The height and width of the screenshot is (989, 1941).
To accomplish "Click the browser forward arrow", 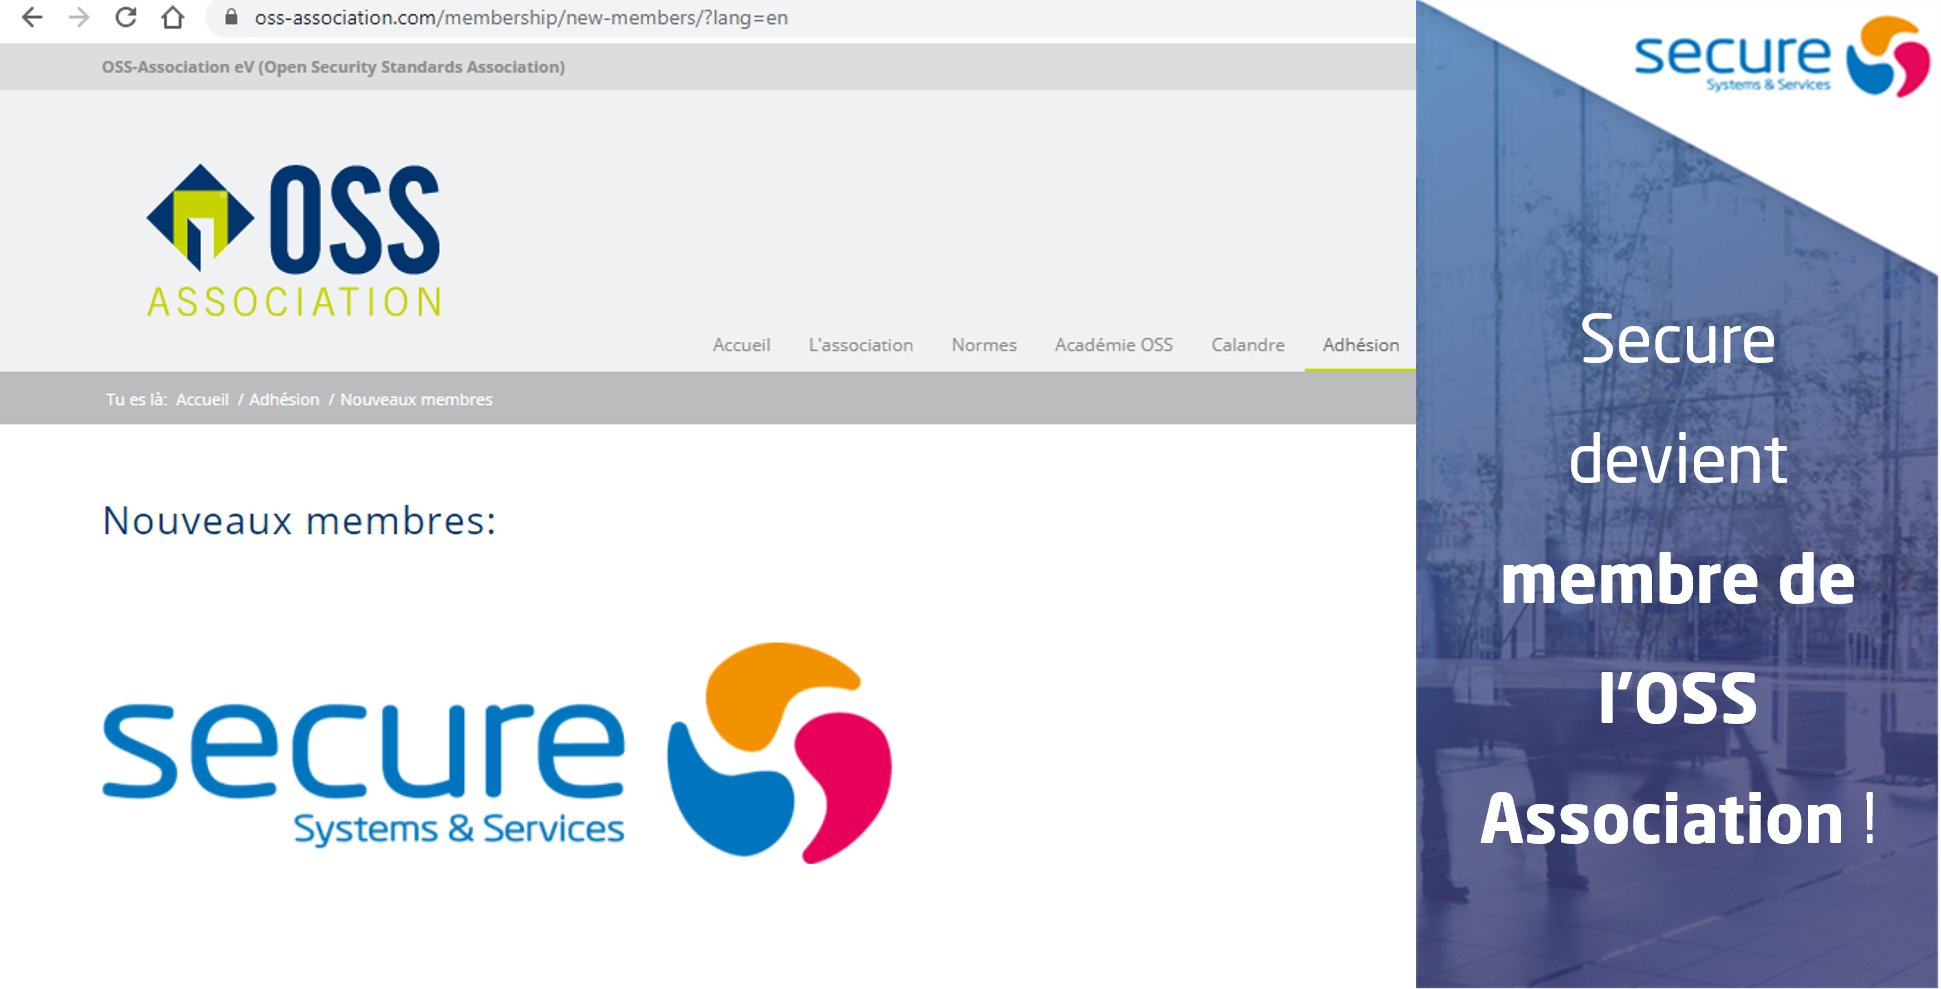I will tap(79, 17).
